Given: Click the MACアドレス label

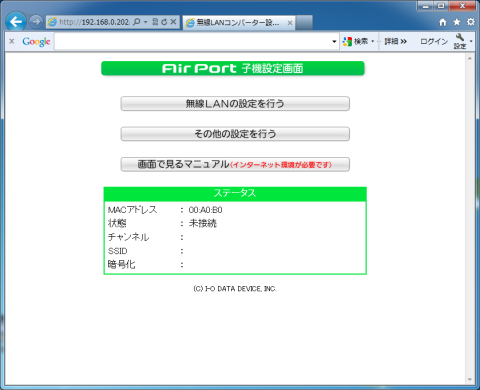Looking at the screenshot, I should 132,210.
